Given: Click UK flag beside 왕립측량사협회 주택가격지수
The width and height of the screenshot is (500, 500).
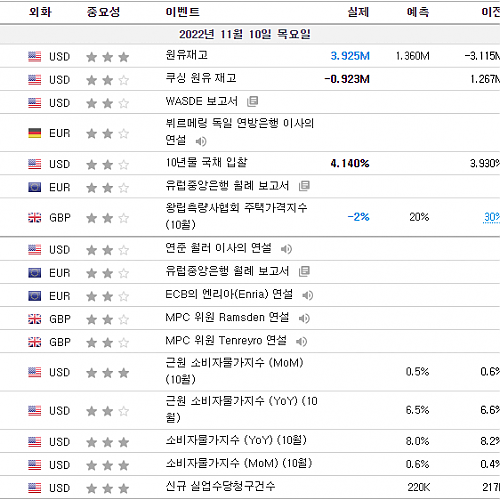Looking at the screenshot, I should (x=35, y=218).
